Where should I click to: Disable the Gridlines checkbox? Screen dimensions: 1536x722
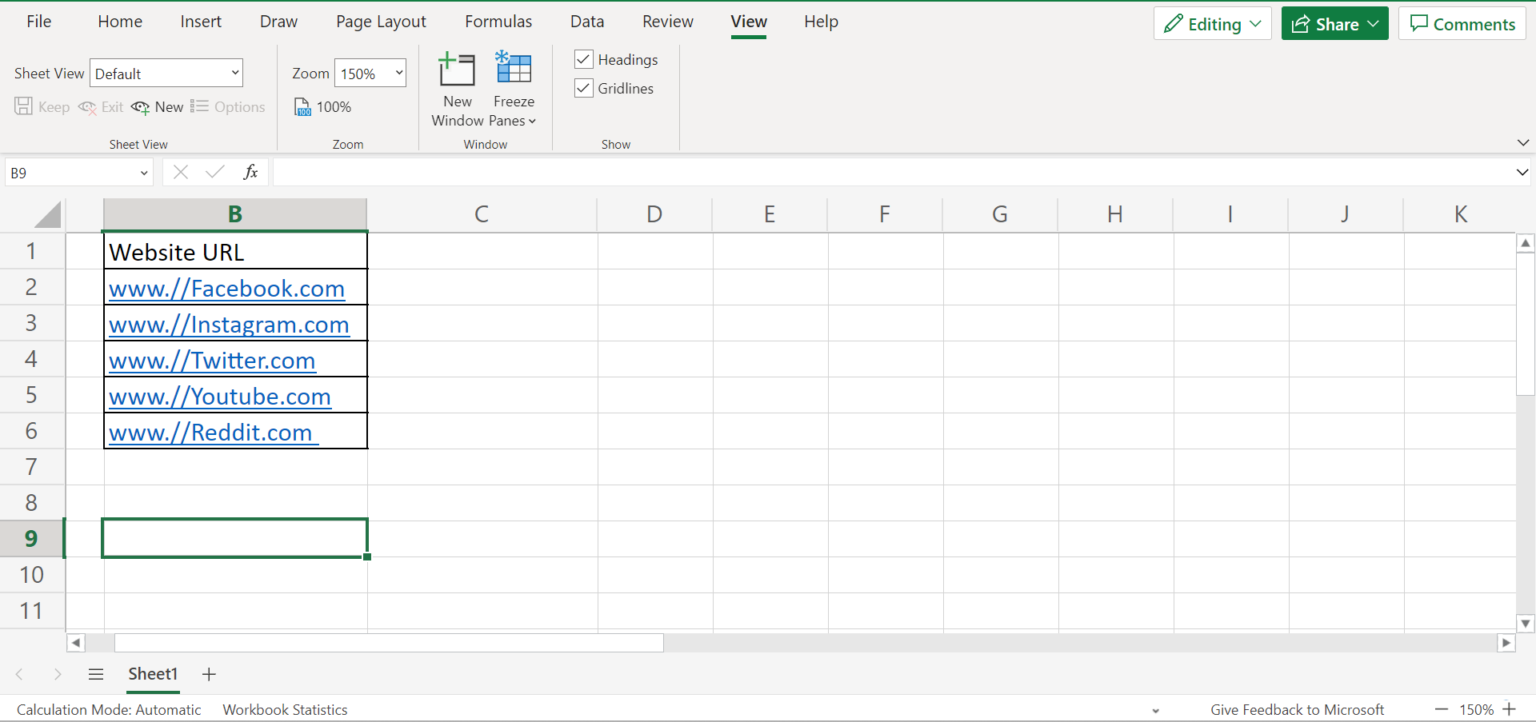[x=583, y=88]
